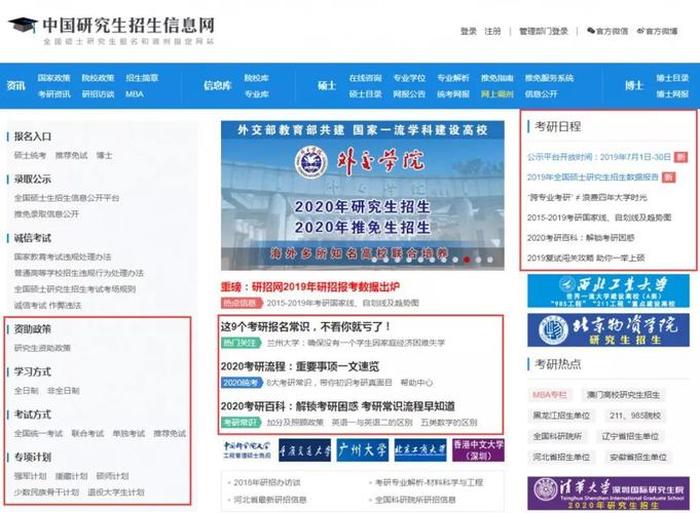Select 在线咨询 in navigation bar

tap(365, 78)
